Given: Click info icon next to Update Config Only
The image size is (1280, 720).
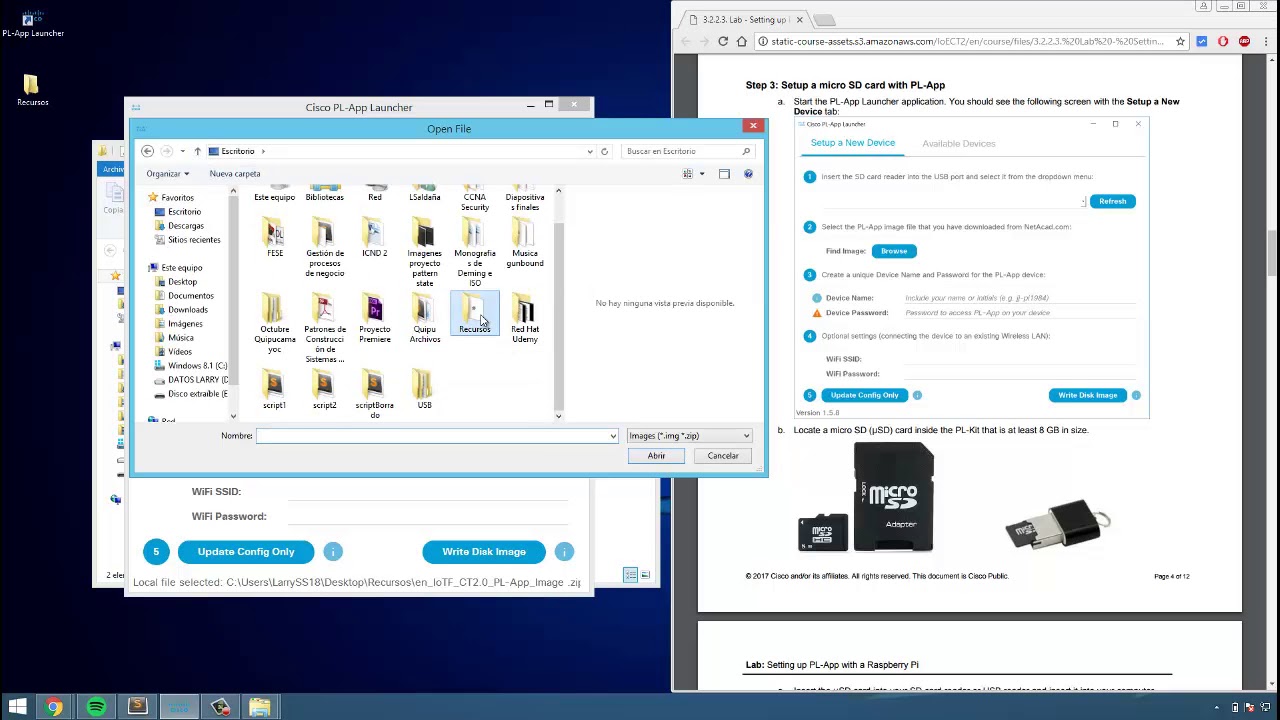Looking at the screenshot, I should pyautogui.click(x=333, y=552).
